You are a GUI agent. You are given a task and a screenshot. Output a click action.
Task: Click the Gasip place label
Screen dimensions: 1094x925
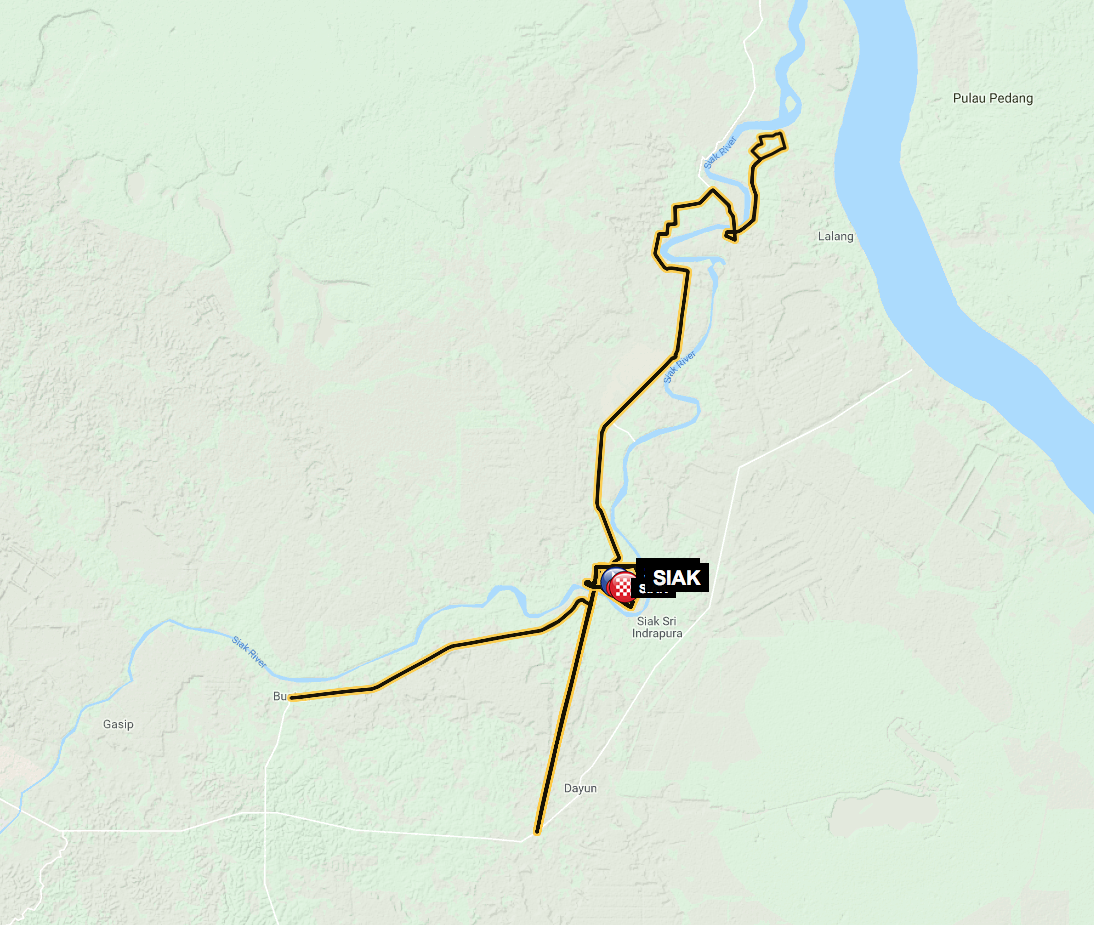tap(118, 724)
